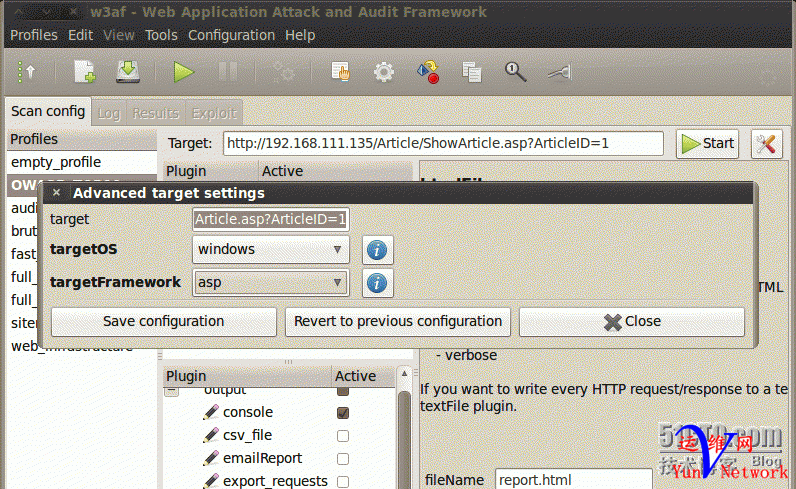Open the gear configuration toolbar icon
Screen dimensions: 796x489
tap(384, 72)
